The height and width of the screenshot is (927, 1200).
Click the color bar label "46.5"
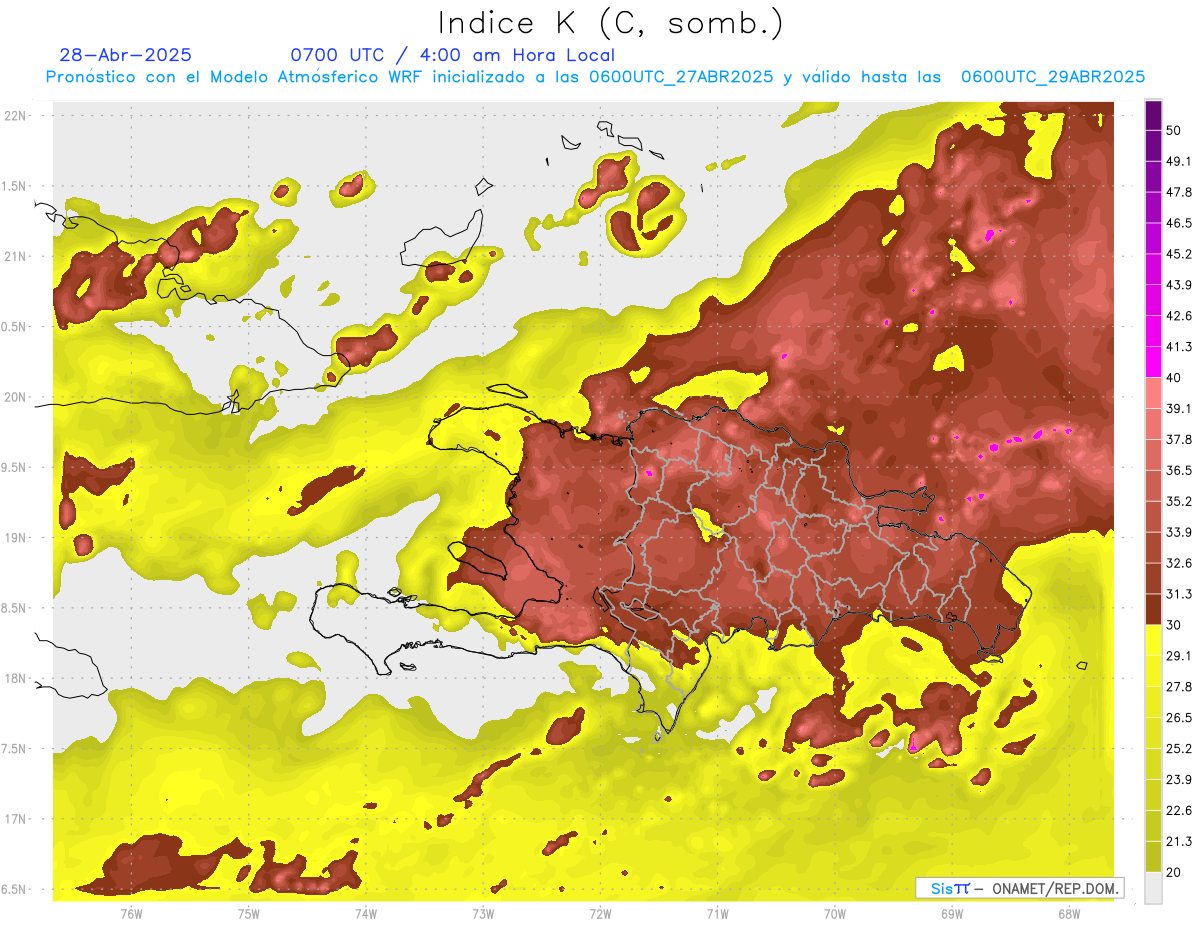tap(1179, 223)
